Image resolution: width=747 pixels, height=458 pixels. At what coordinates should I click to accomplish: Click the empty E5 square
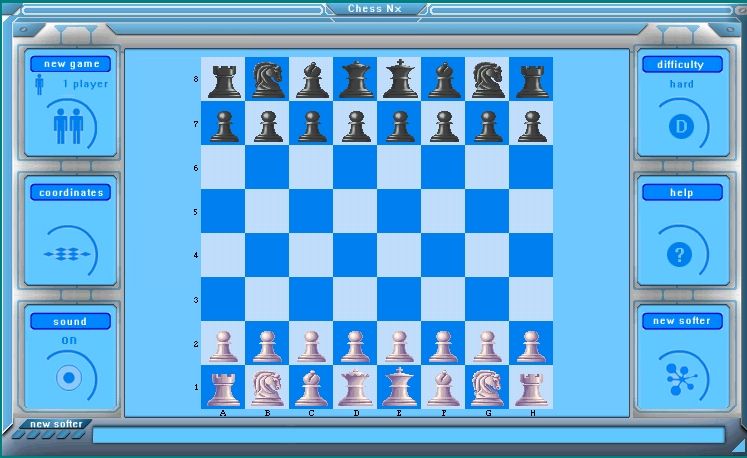tap(399, 211)
